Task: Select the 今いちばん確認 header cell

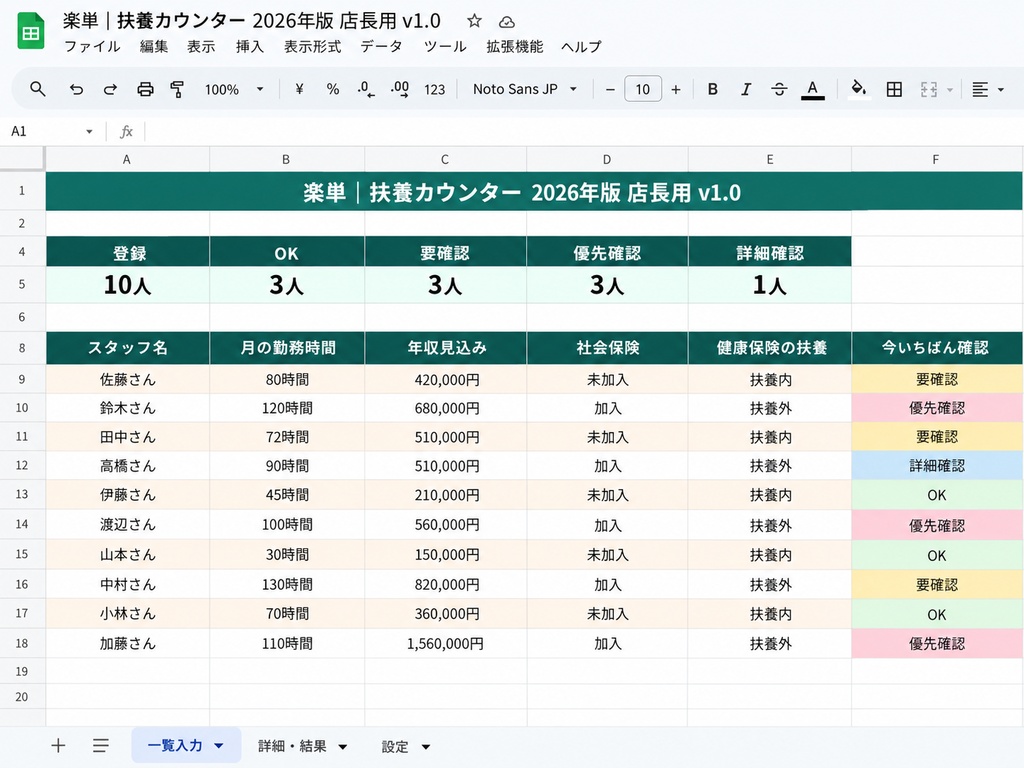Action: [x=936, y=347]
